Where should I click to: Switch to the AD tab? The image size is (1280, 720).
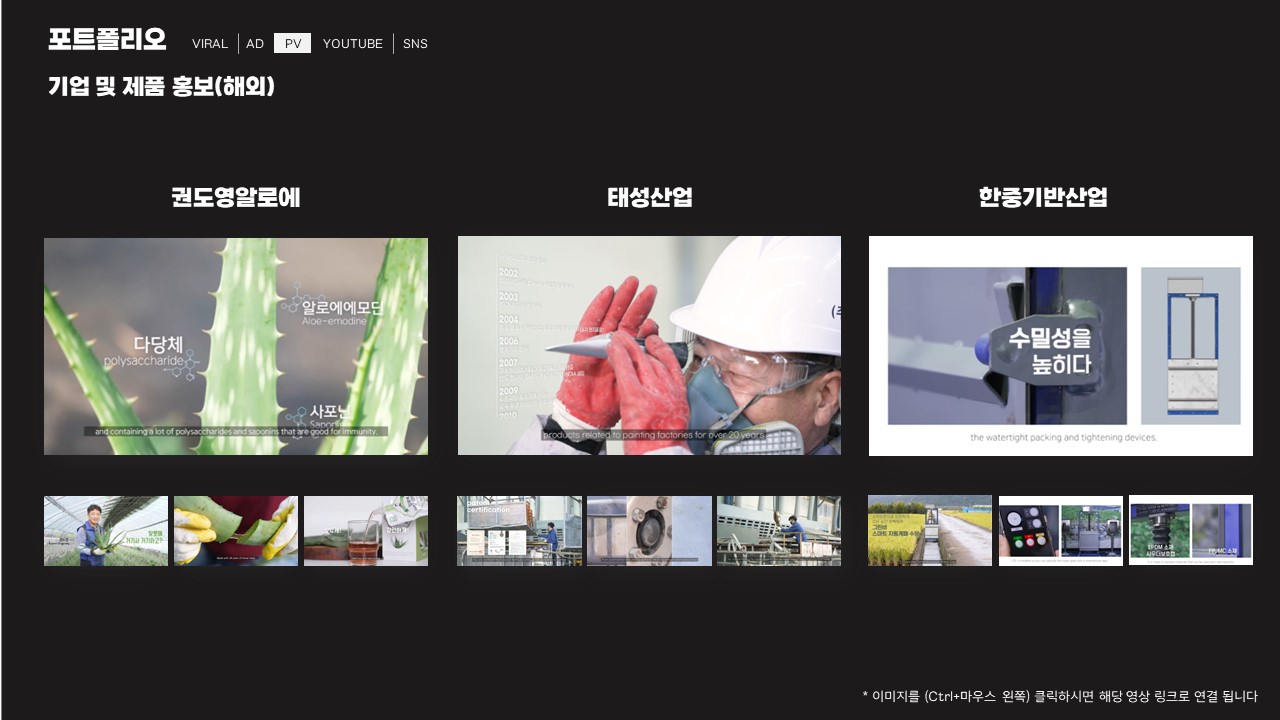click(x=255, y=43)
